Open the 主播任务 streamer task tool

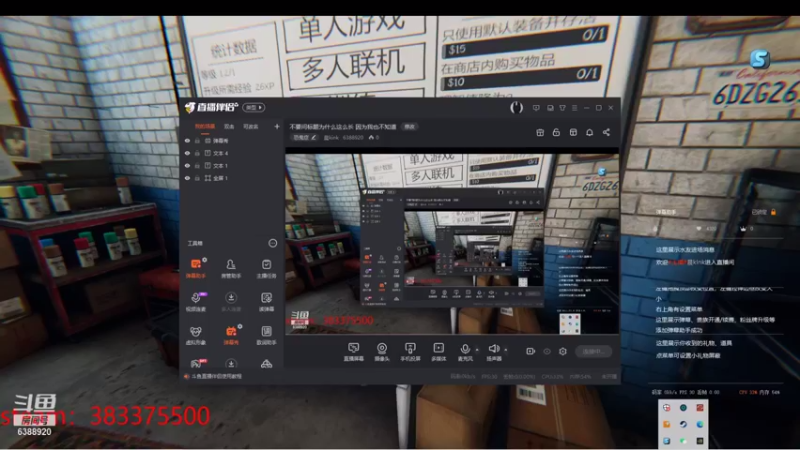coord(266,268)
